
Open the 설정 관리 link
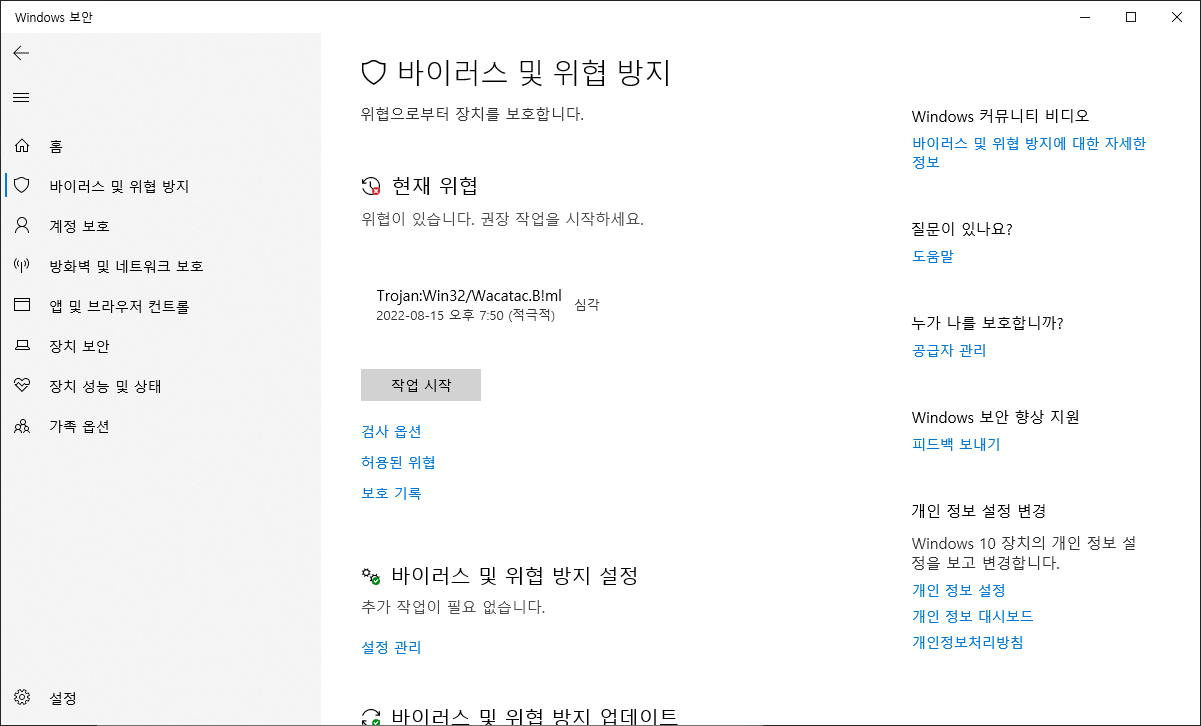point(391,648)
